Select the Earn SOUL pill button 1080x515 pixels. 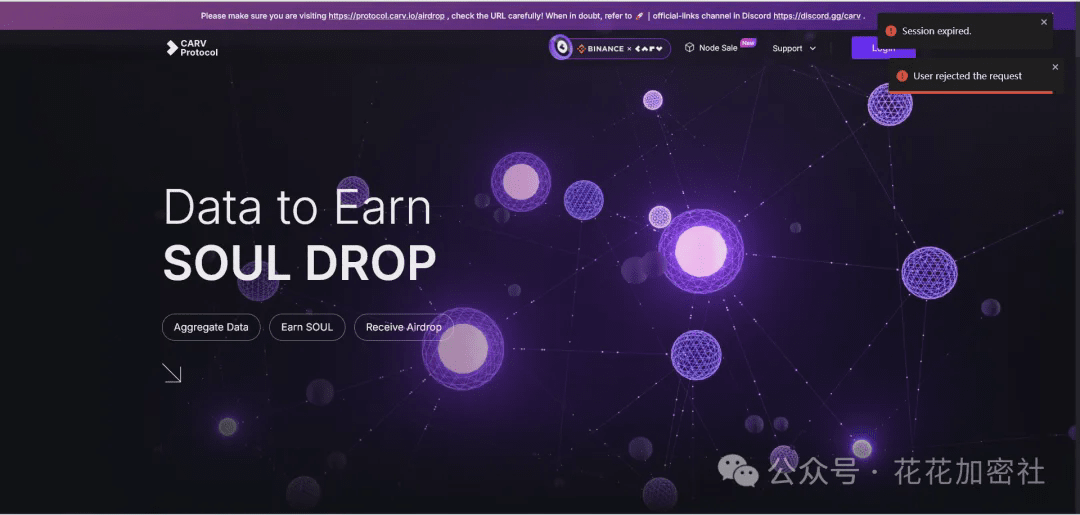307,327
